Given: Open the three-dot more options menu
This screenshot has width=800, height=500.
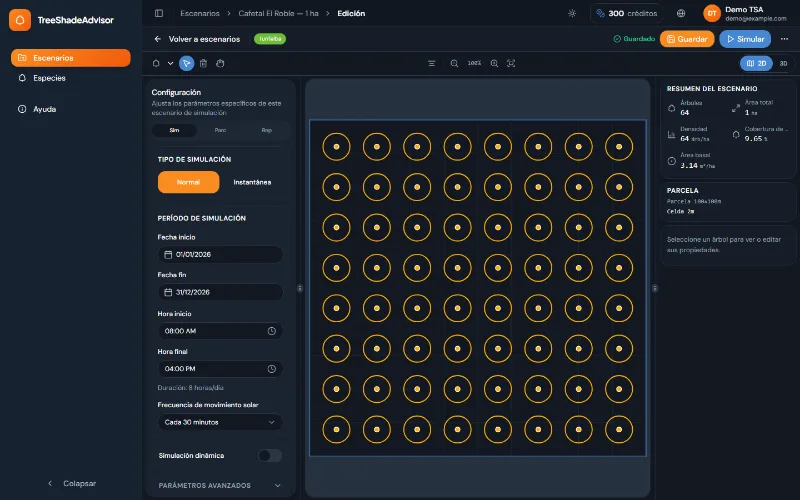Looking at the screenshot, I should (784, 39).
